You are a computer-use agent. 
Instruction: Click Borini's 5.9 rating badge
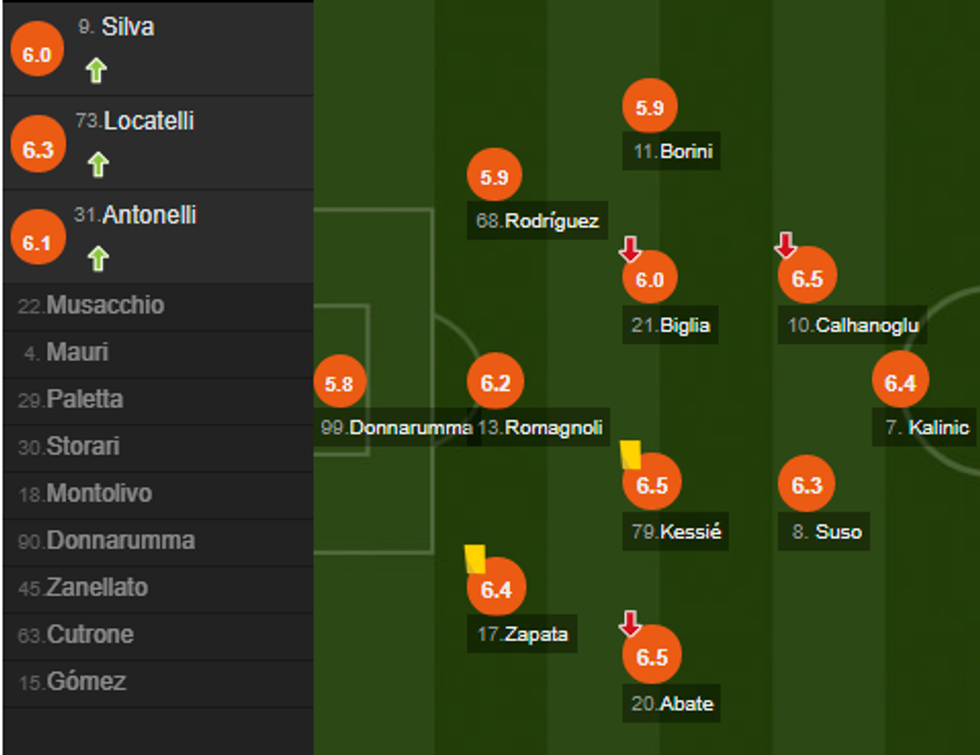coord(649,105)
